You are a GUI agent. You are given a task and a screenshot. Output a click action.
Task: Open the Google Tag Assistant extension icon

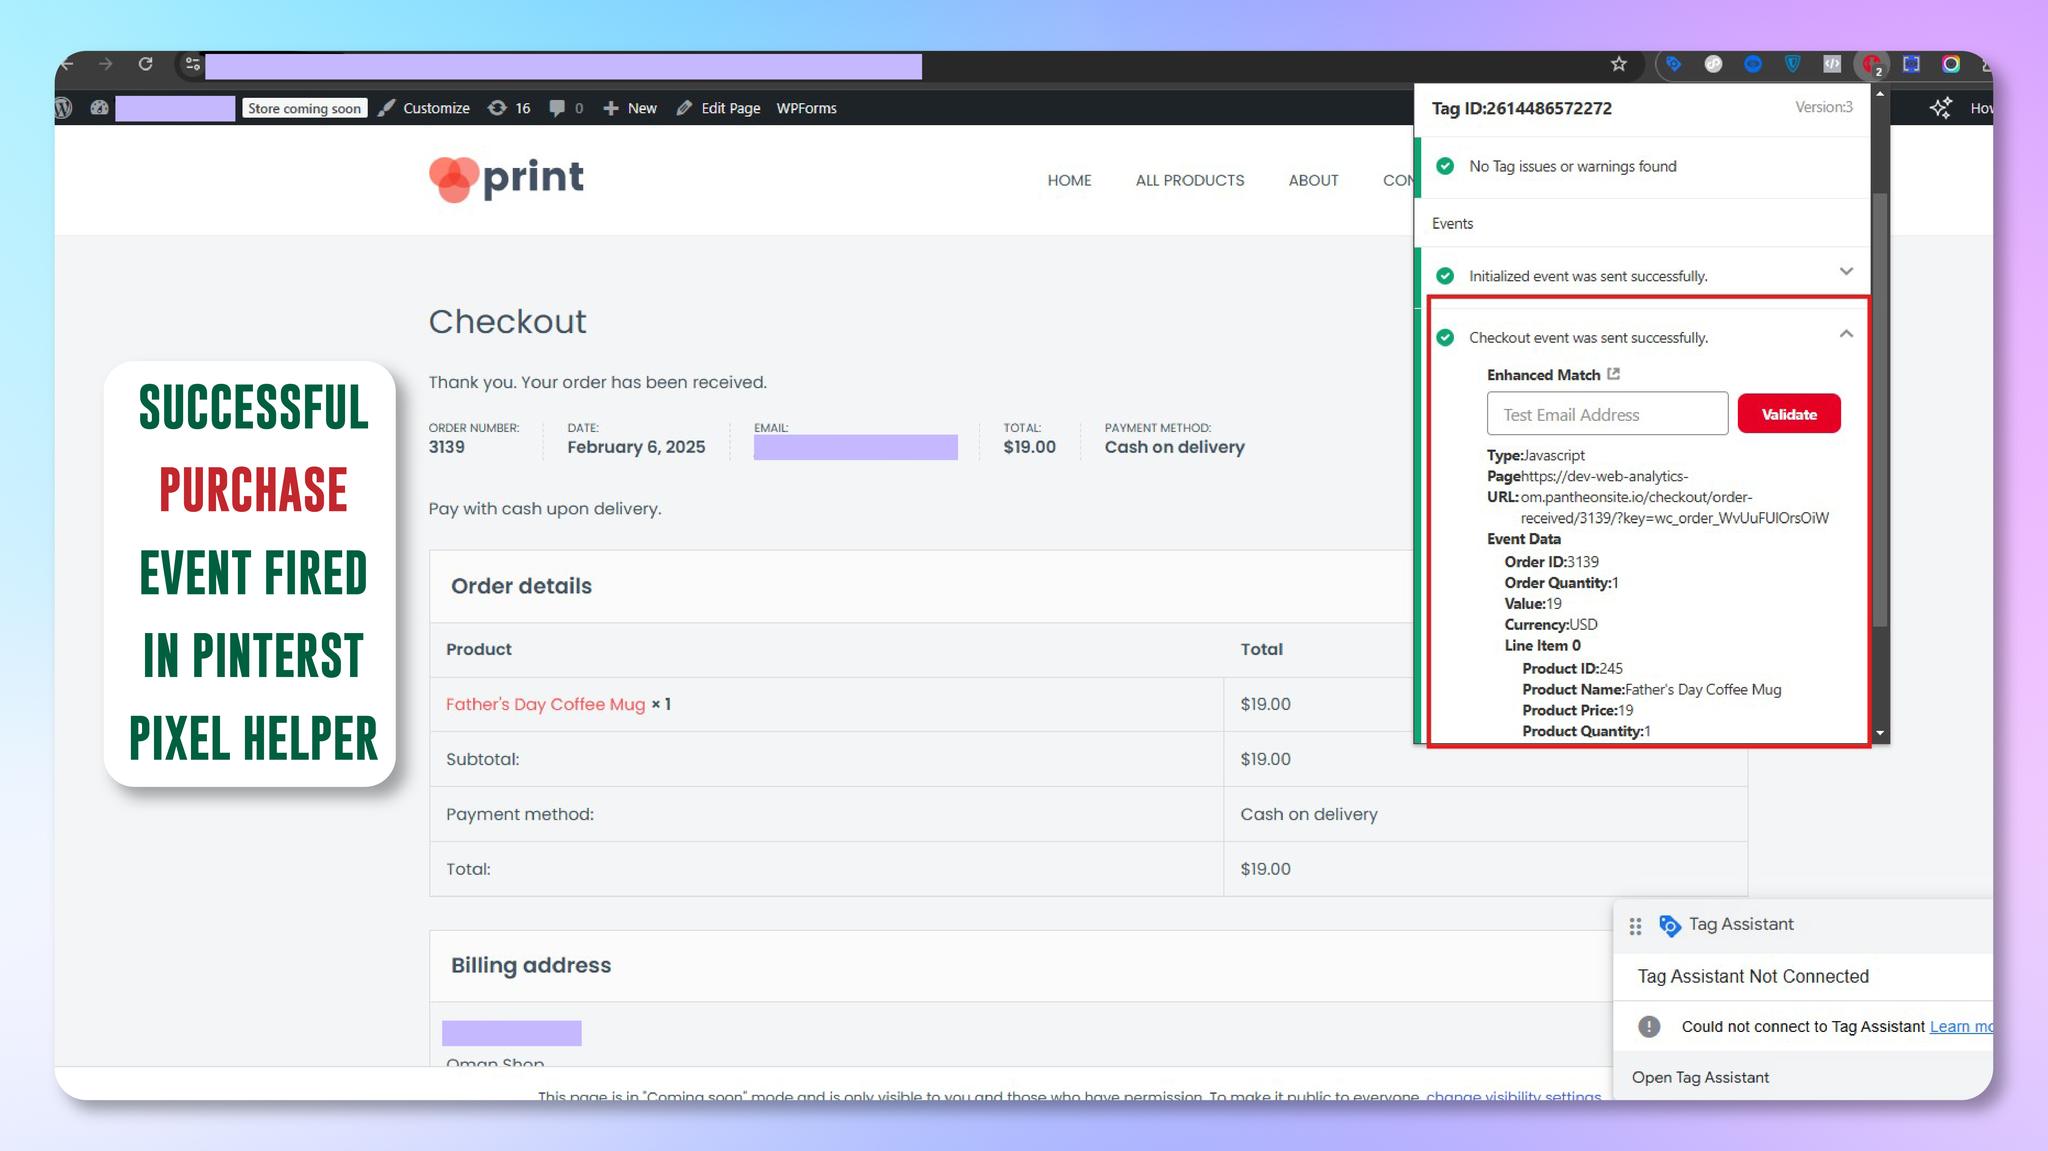click(1674, 64)
